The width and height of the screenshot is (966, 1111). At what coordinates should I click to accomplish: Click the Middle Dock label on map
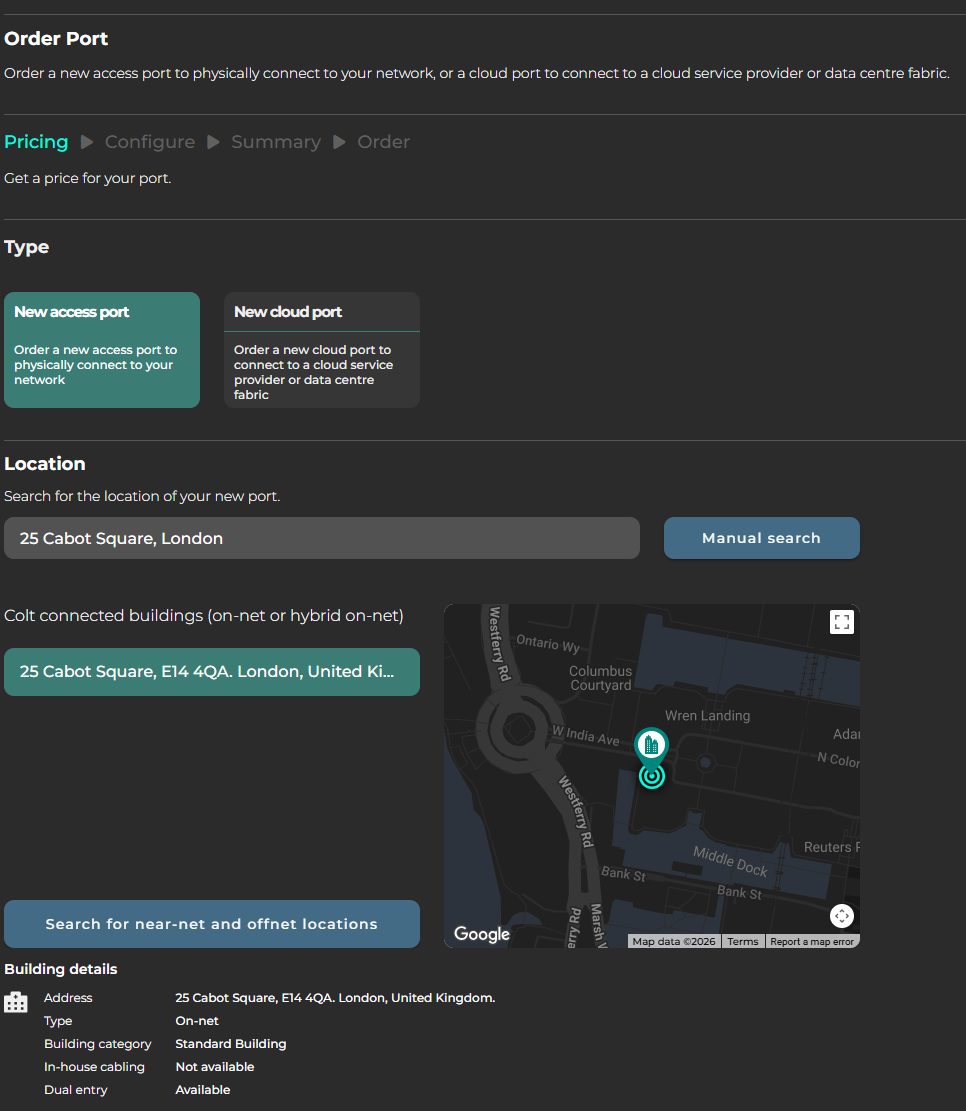(731, 862)
